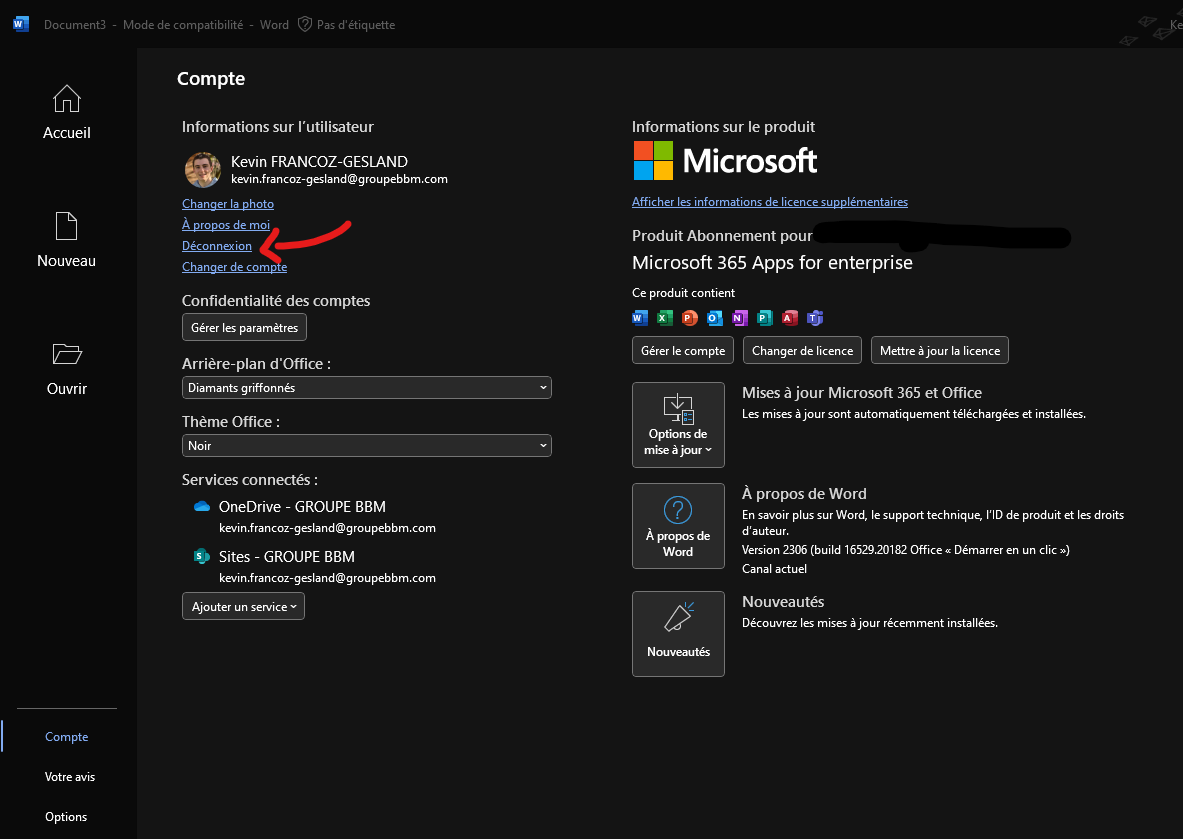Click the SharePoint Sites icon
Image resolution: width=1183 pixels, height=839 pixels.
202,557
